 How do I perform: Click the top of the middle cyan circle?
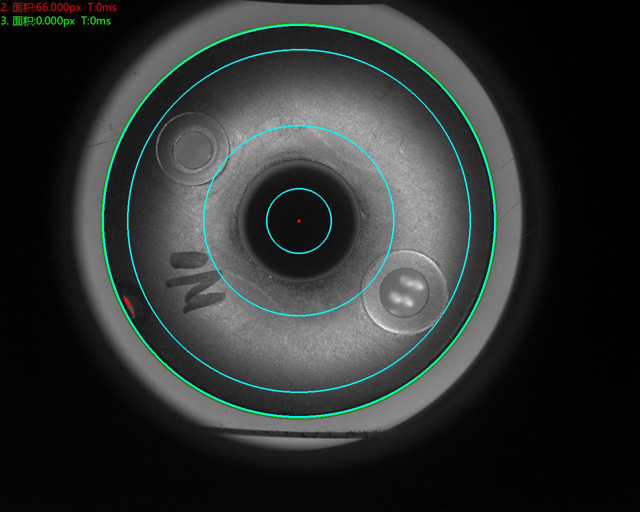click(299, 126)
